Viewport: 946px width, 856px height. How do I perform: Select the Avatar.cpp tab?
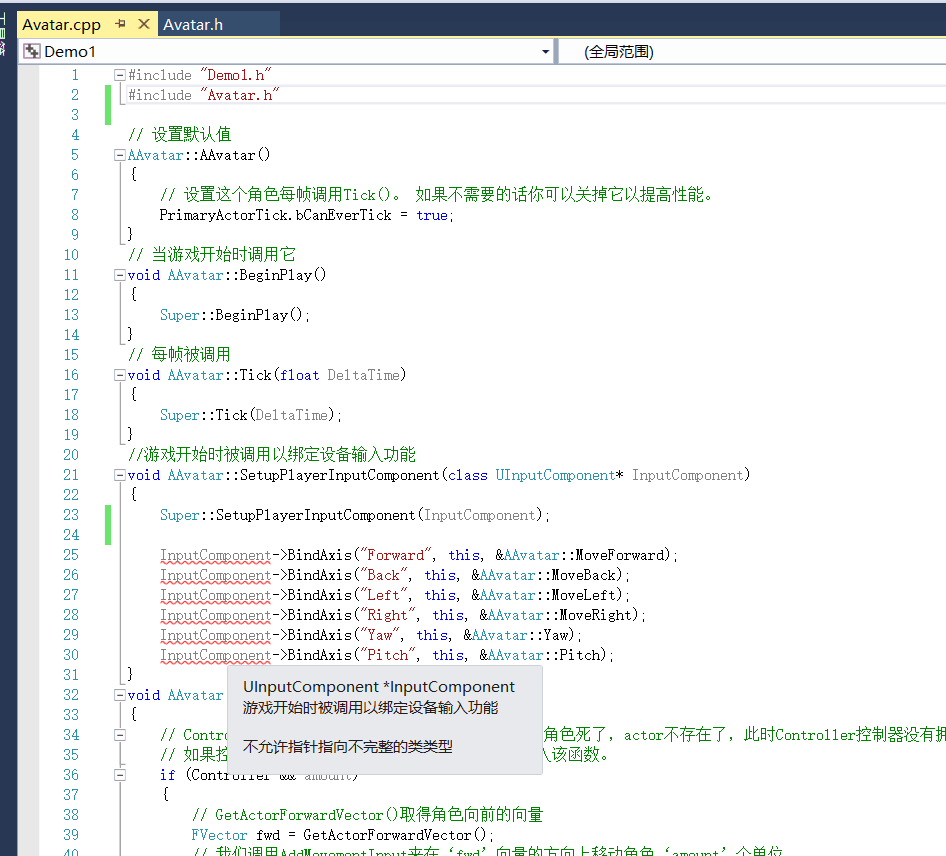point(62,25)
